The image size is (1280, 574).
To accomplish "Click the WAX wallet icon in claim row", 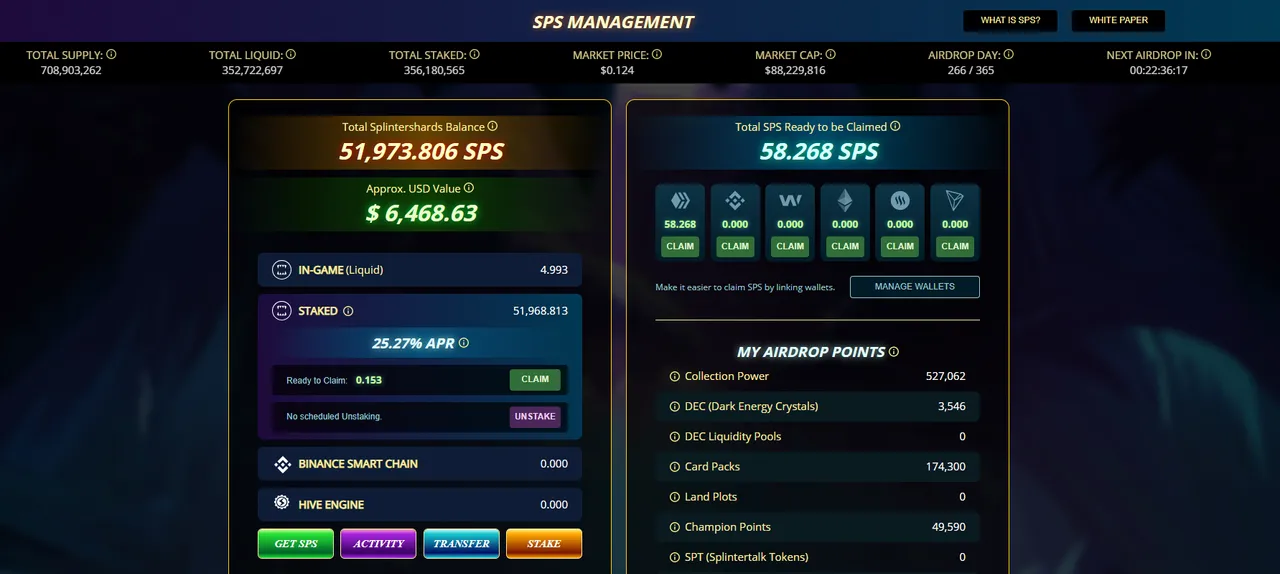I will click(790, 200).
